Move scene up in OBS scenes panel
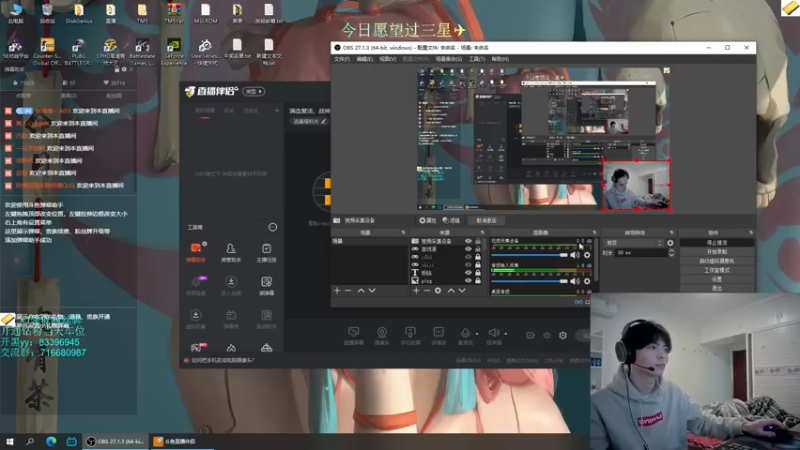This screenshot has height=450, width=800. (361, 290)
